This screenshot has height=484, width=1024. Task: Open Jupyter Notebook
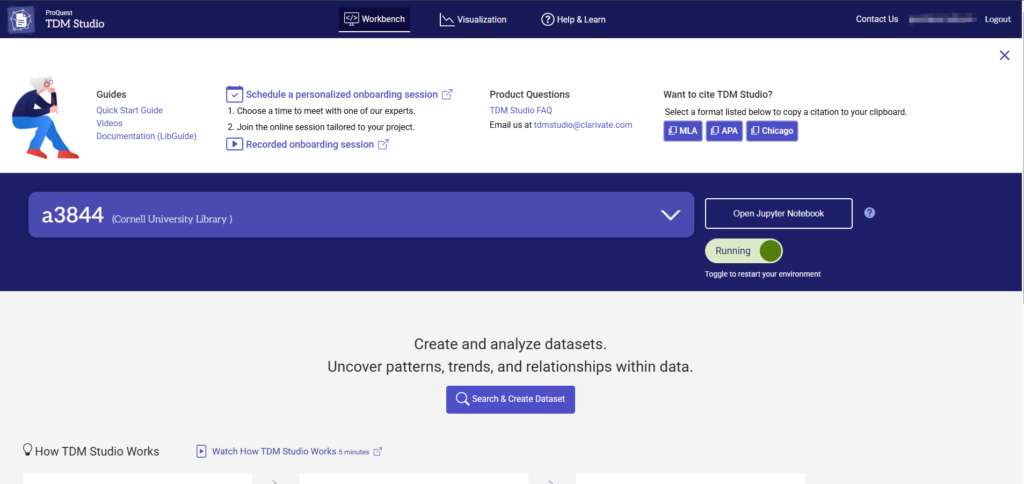point(778,213)
